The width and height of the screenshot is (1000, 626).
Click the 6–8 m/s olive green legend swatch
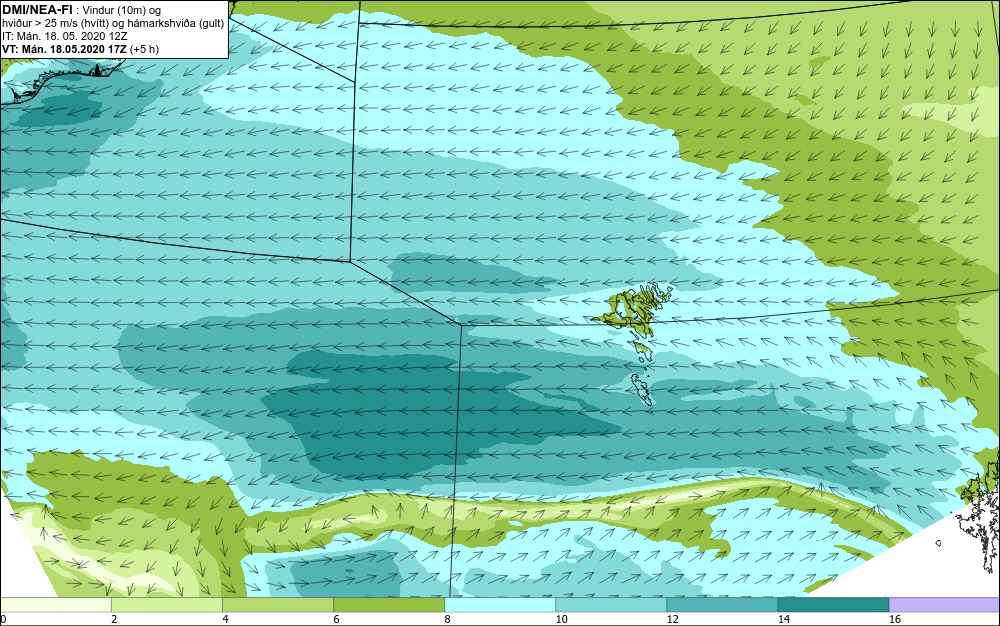coord(388,604)
